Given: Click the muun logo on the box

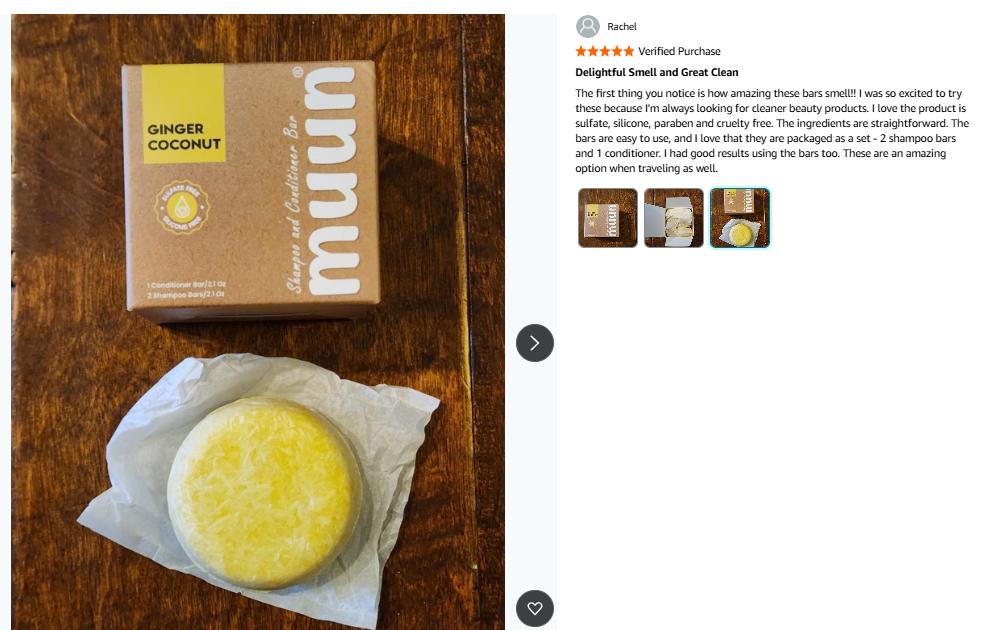Looking at the screenshot, I should [330, 181].
